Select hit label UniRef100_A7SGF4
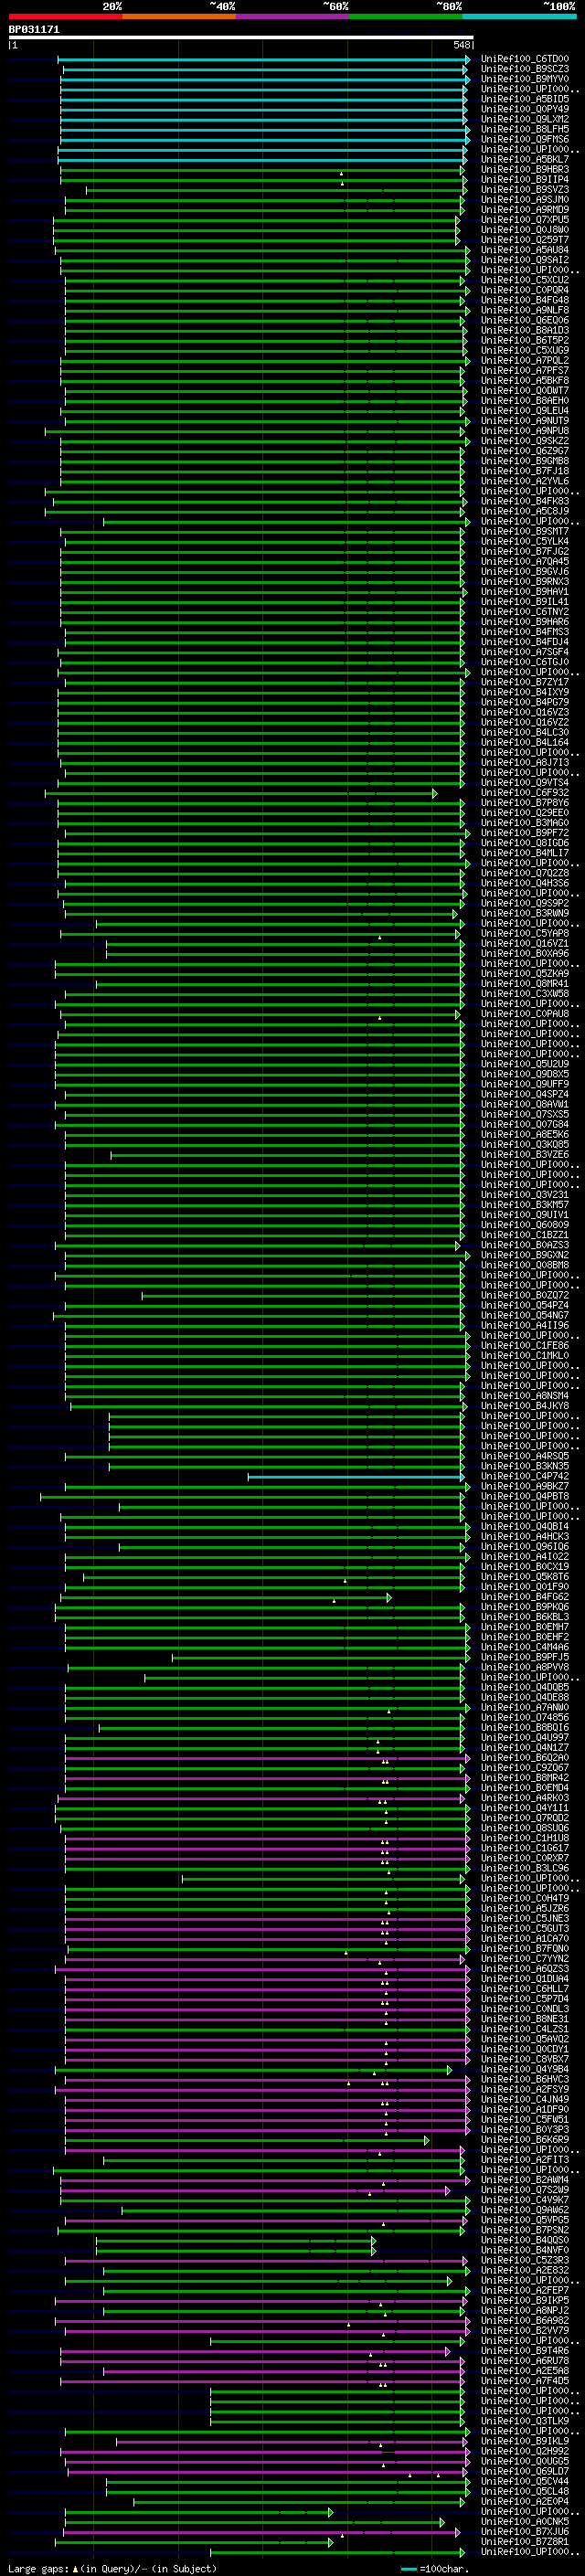The image size is (585, 2576). [x=525, y=652]
